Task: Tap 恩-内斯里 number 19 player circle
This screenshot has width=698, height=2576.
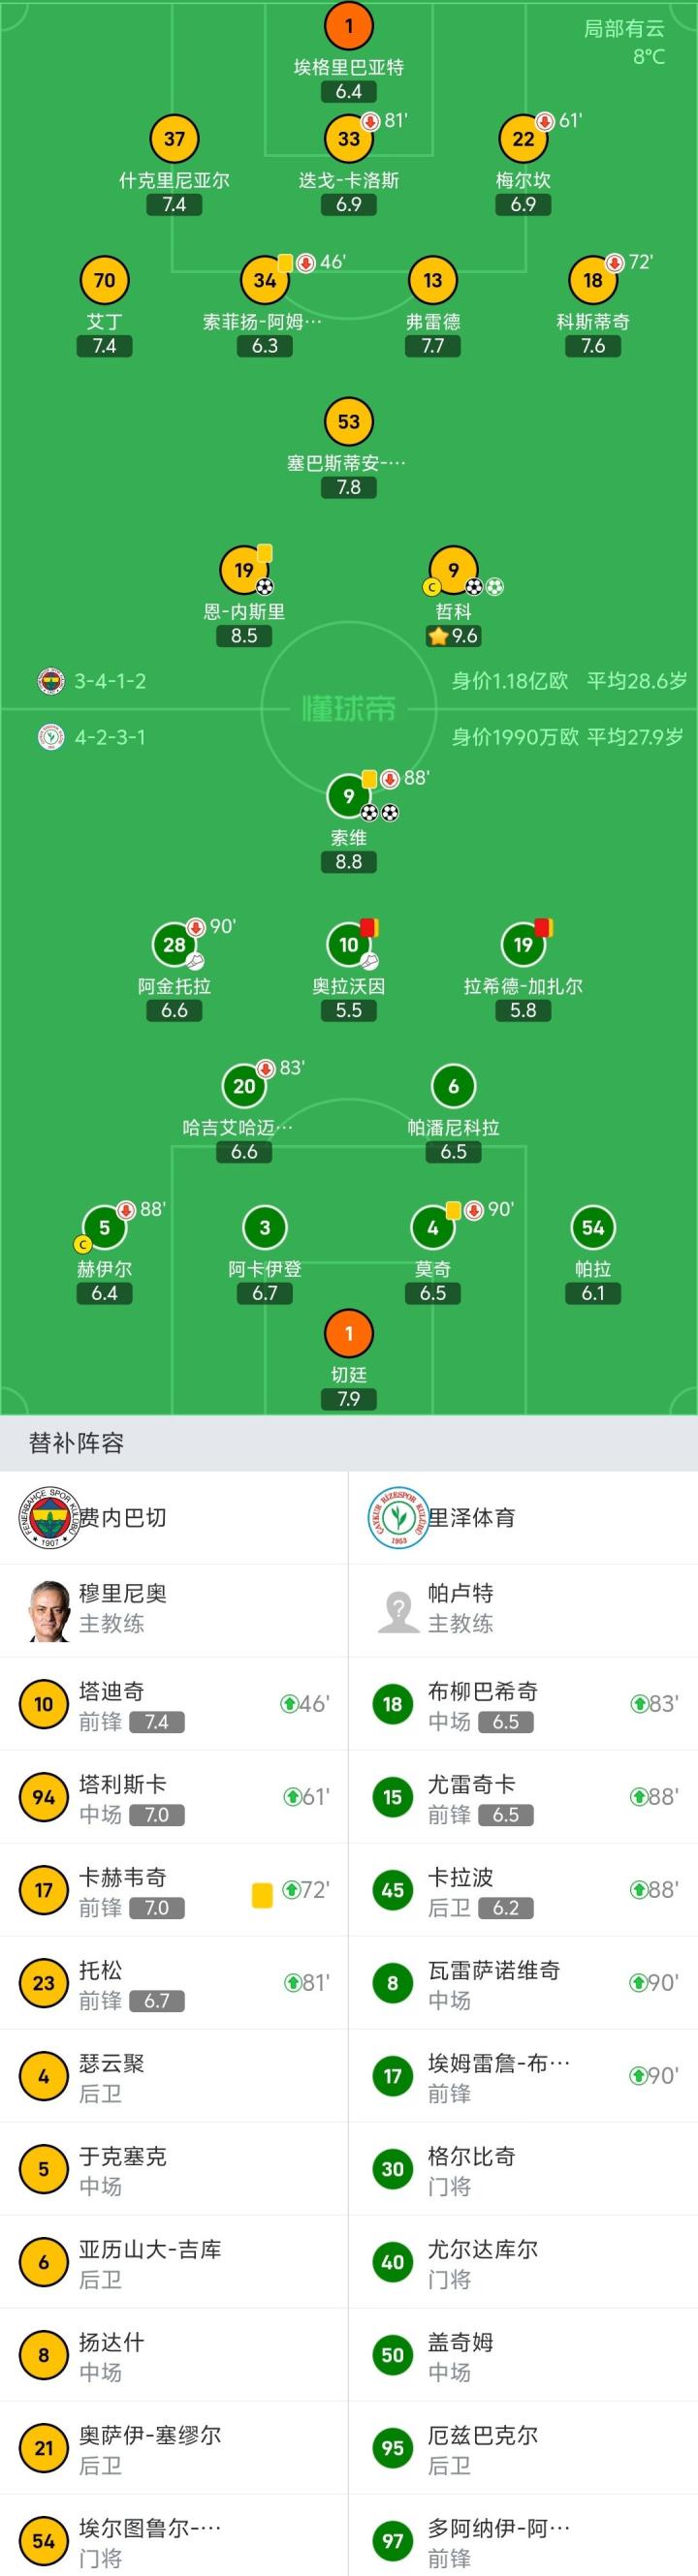Action: pos(244,570)
